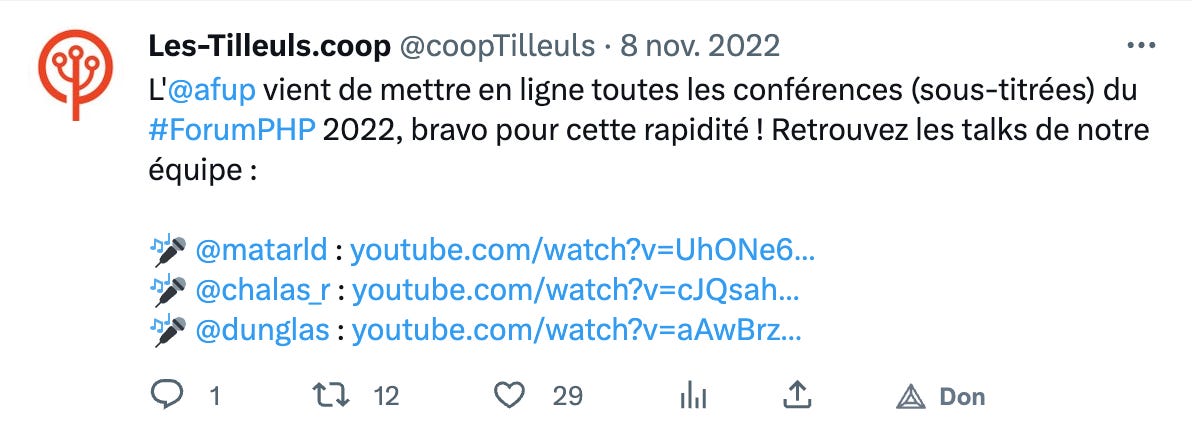
Task: Open the Les-Tilleuls.coop profile avatar
Action: pos(75,74)
